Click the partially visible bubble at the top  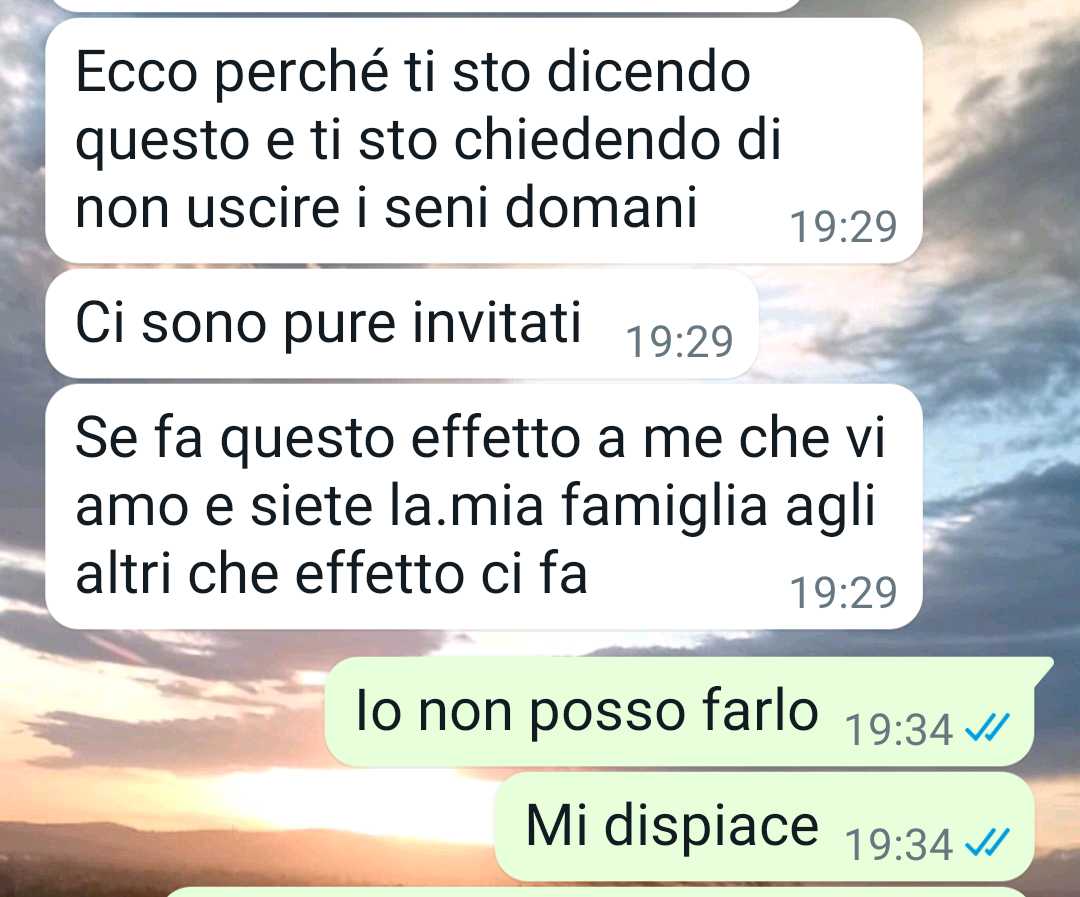pyautogui.click(x=427, y=6)
